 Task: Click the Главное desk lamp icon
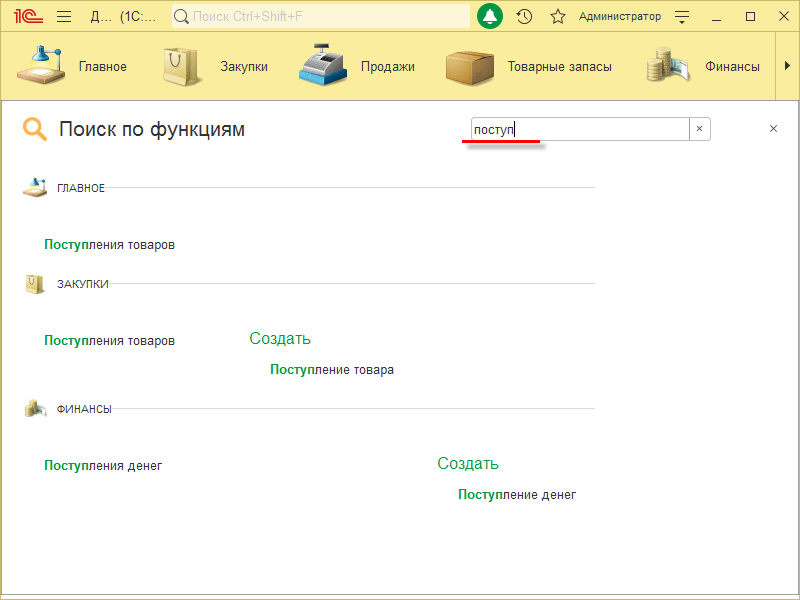click(x=41, y=65)
